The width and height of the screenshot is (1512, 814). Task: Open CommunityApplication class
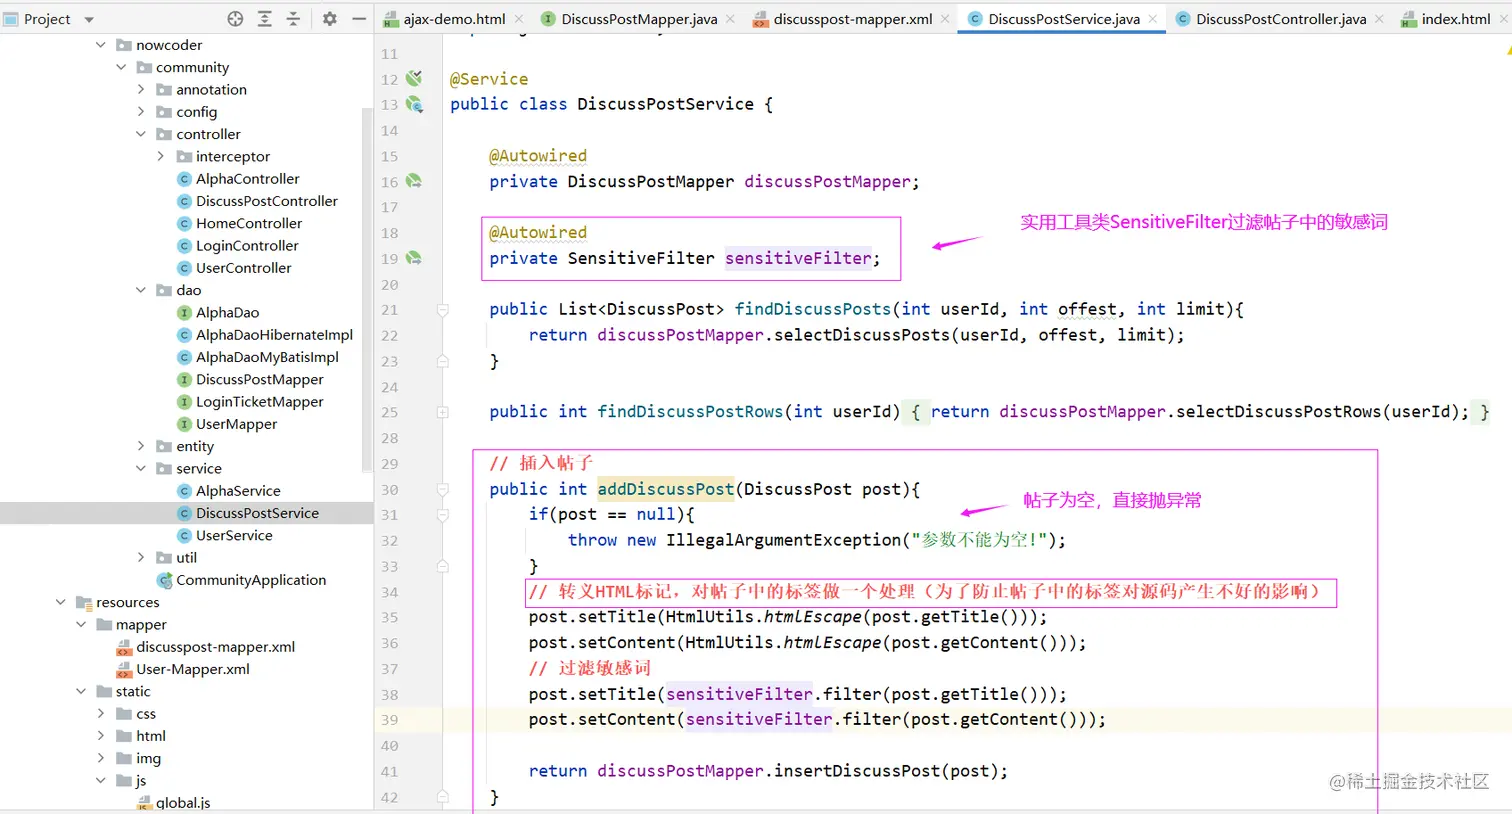251,580
